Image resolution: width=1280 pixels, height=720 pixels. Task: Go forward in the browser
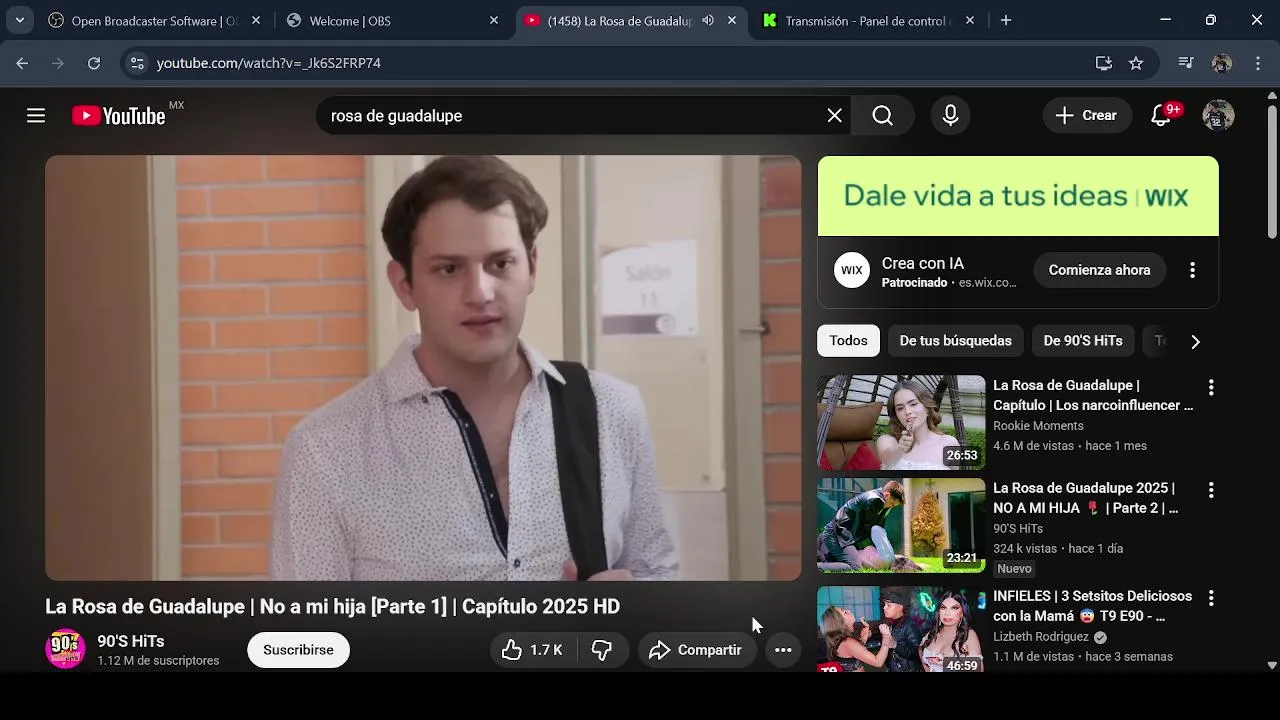pos(58,63)
